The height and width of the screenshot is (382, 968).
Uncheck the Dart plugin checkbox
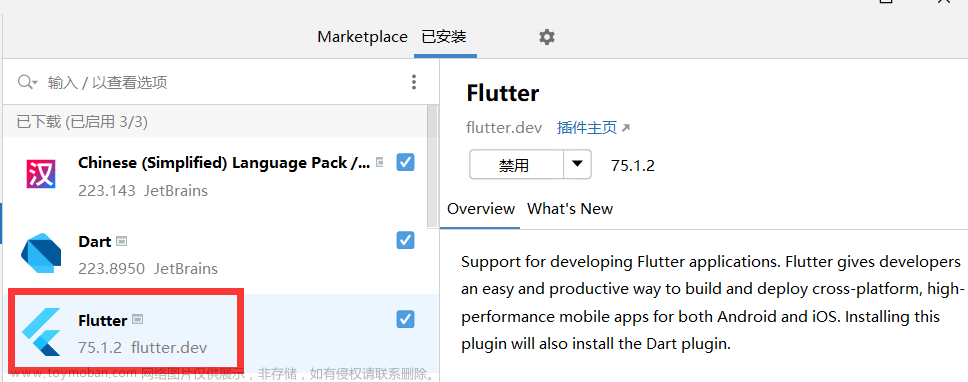click(405, 241)
